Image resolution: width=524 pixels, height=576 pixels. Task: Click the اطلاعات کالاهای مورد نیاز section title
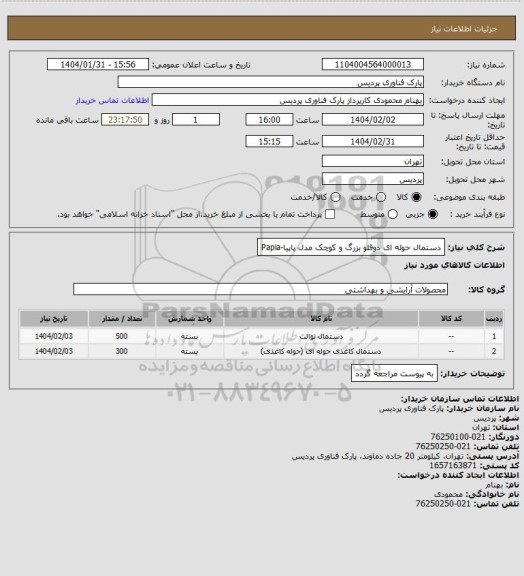coord(455,265)
